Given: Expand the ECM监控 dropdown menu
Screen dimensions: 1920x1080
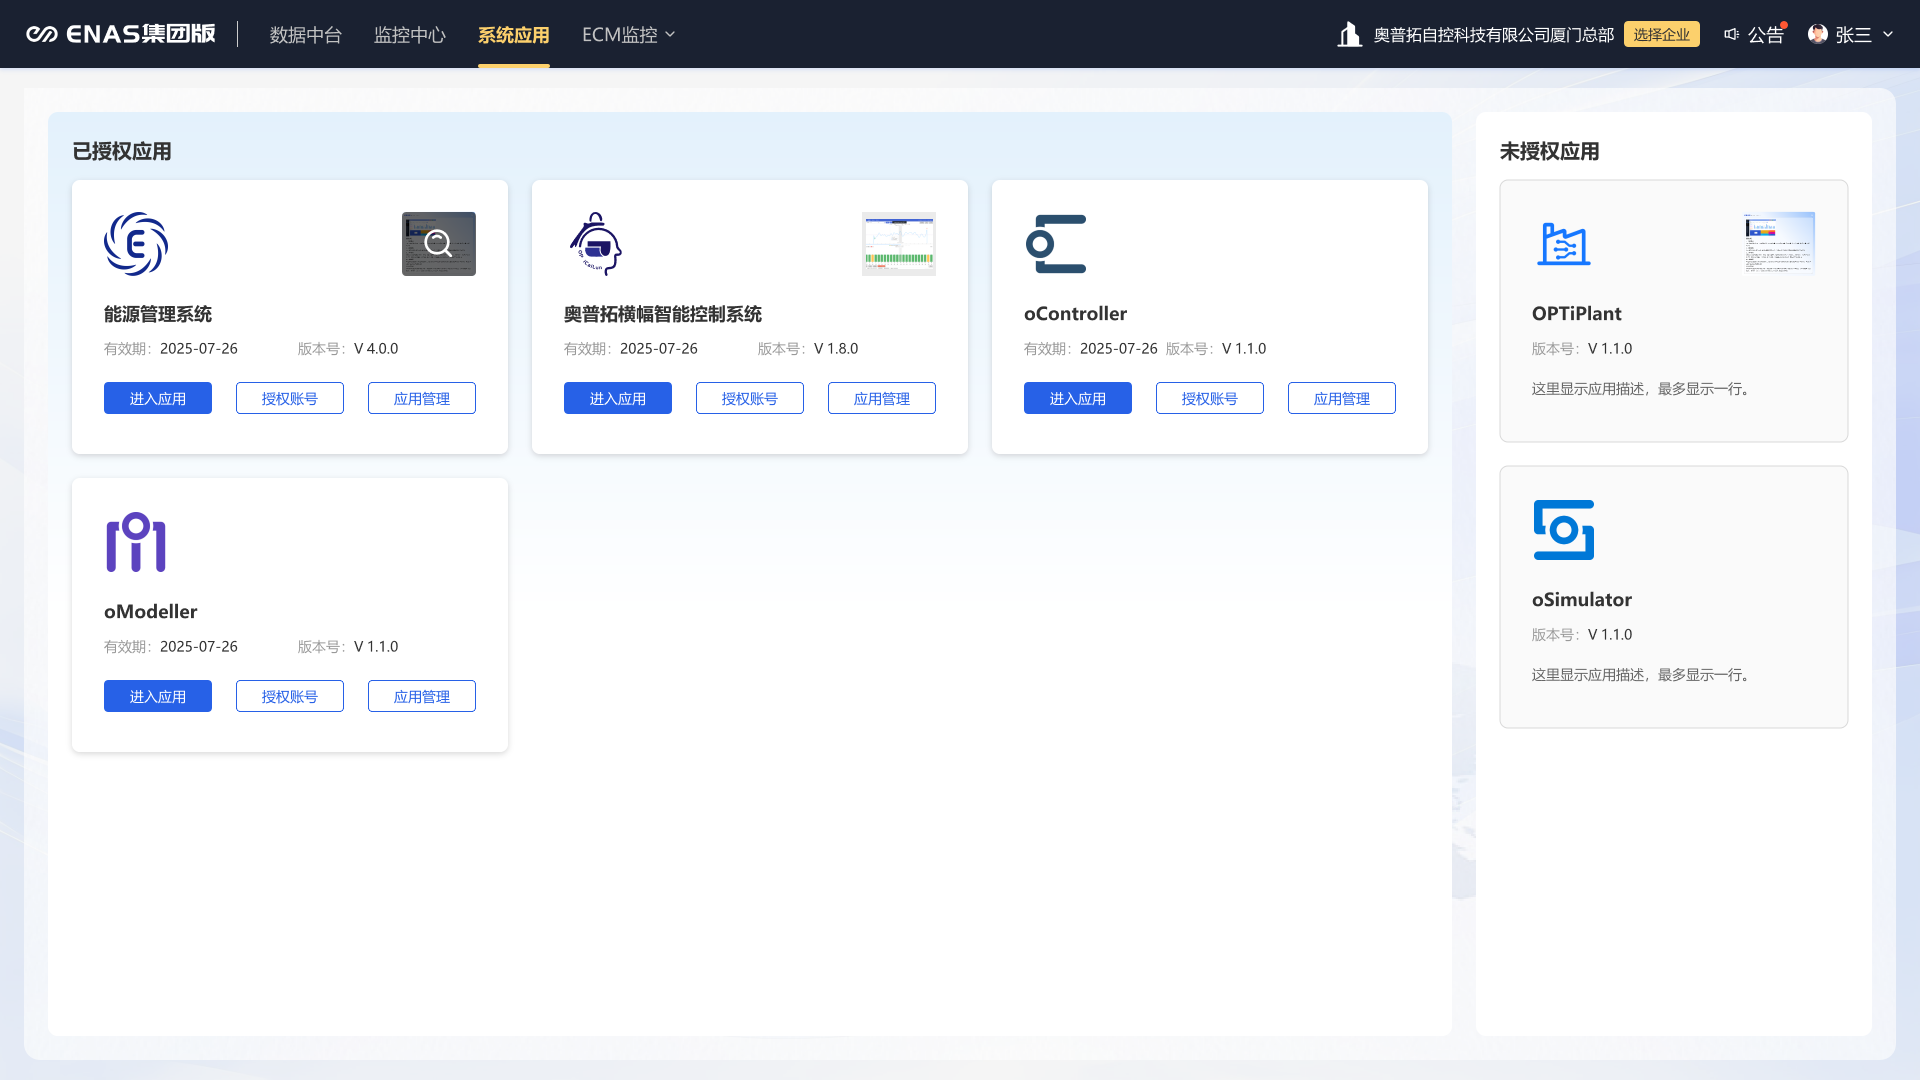Looking at the screenshot, I should 629,35.
